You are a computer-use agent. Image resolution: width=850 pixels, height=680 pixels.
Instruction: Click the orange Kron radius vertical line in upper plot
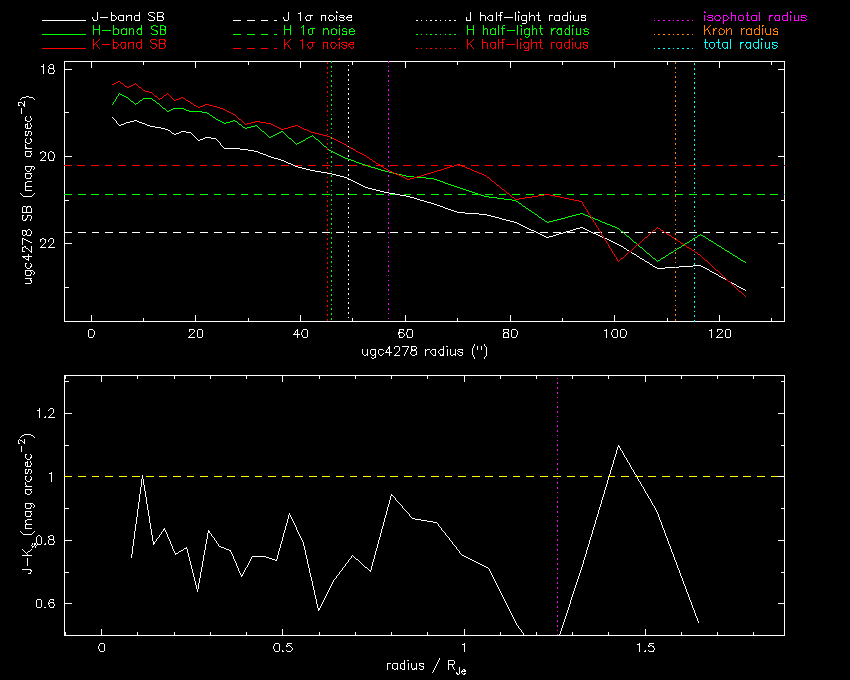(675, 190)
